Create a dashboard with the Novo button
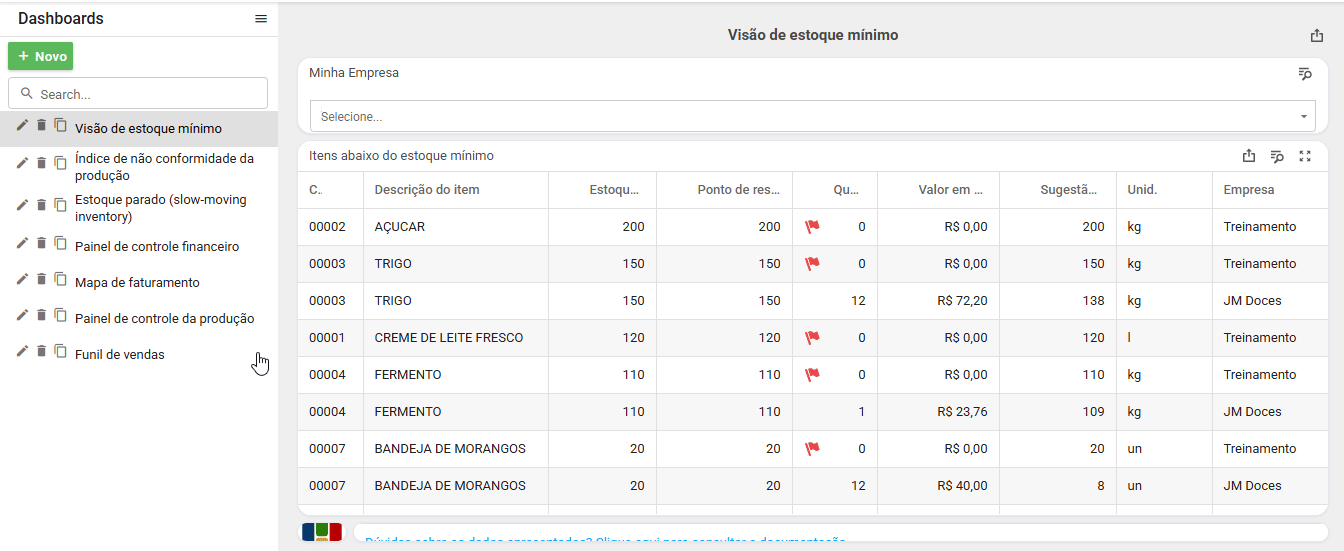 click(41, 56)
